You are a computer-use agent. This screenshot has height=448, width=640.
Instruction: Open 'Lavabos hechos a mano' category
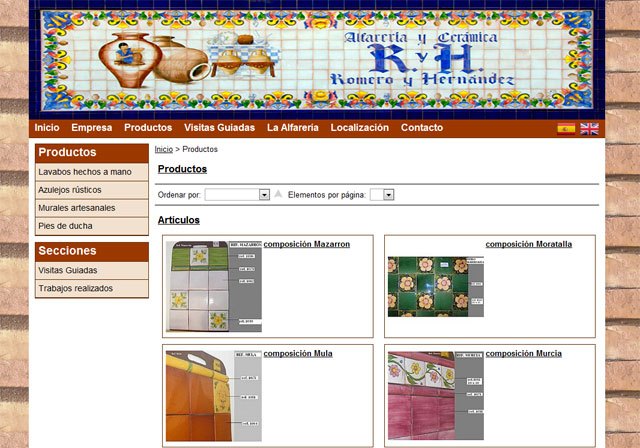tap(85, 172)
